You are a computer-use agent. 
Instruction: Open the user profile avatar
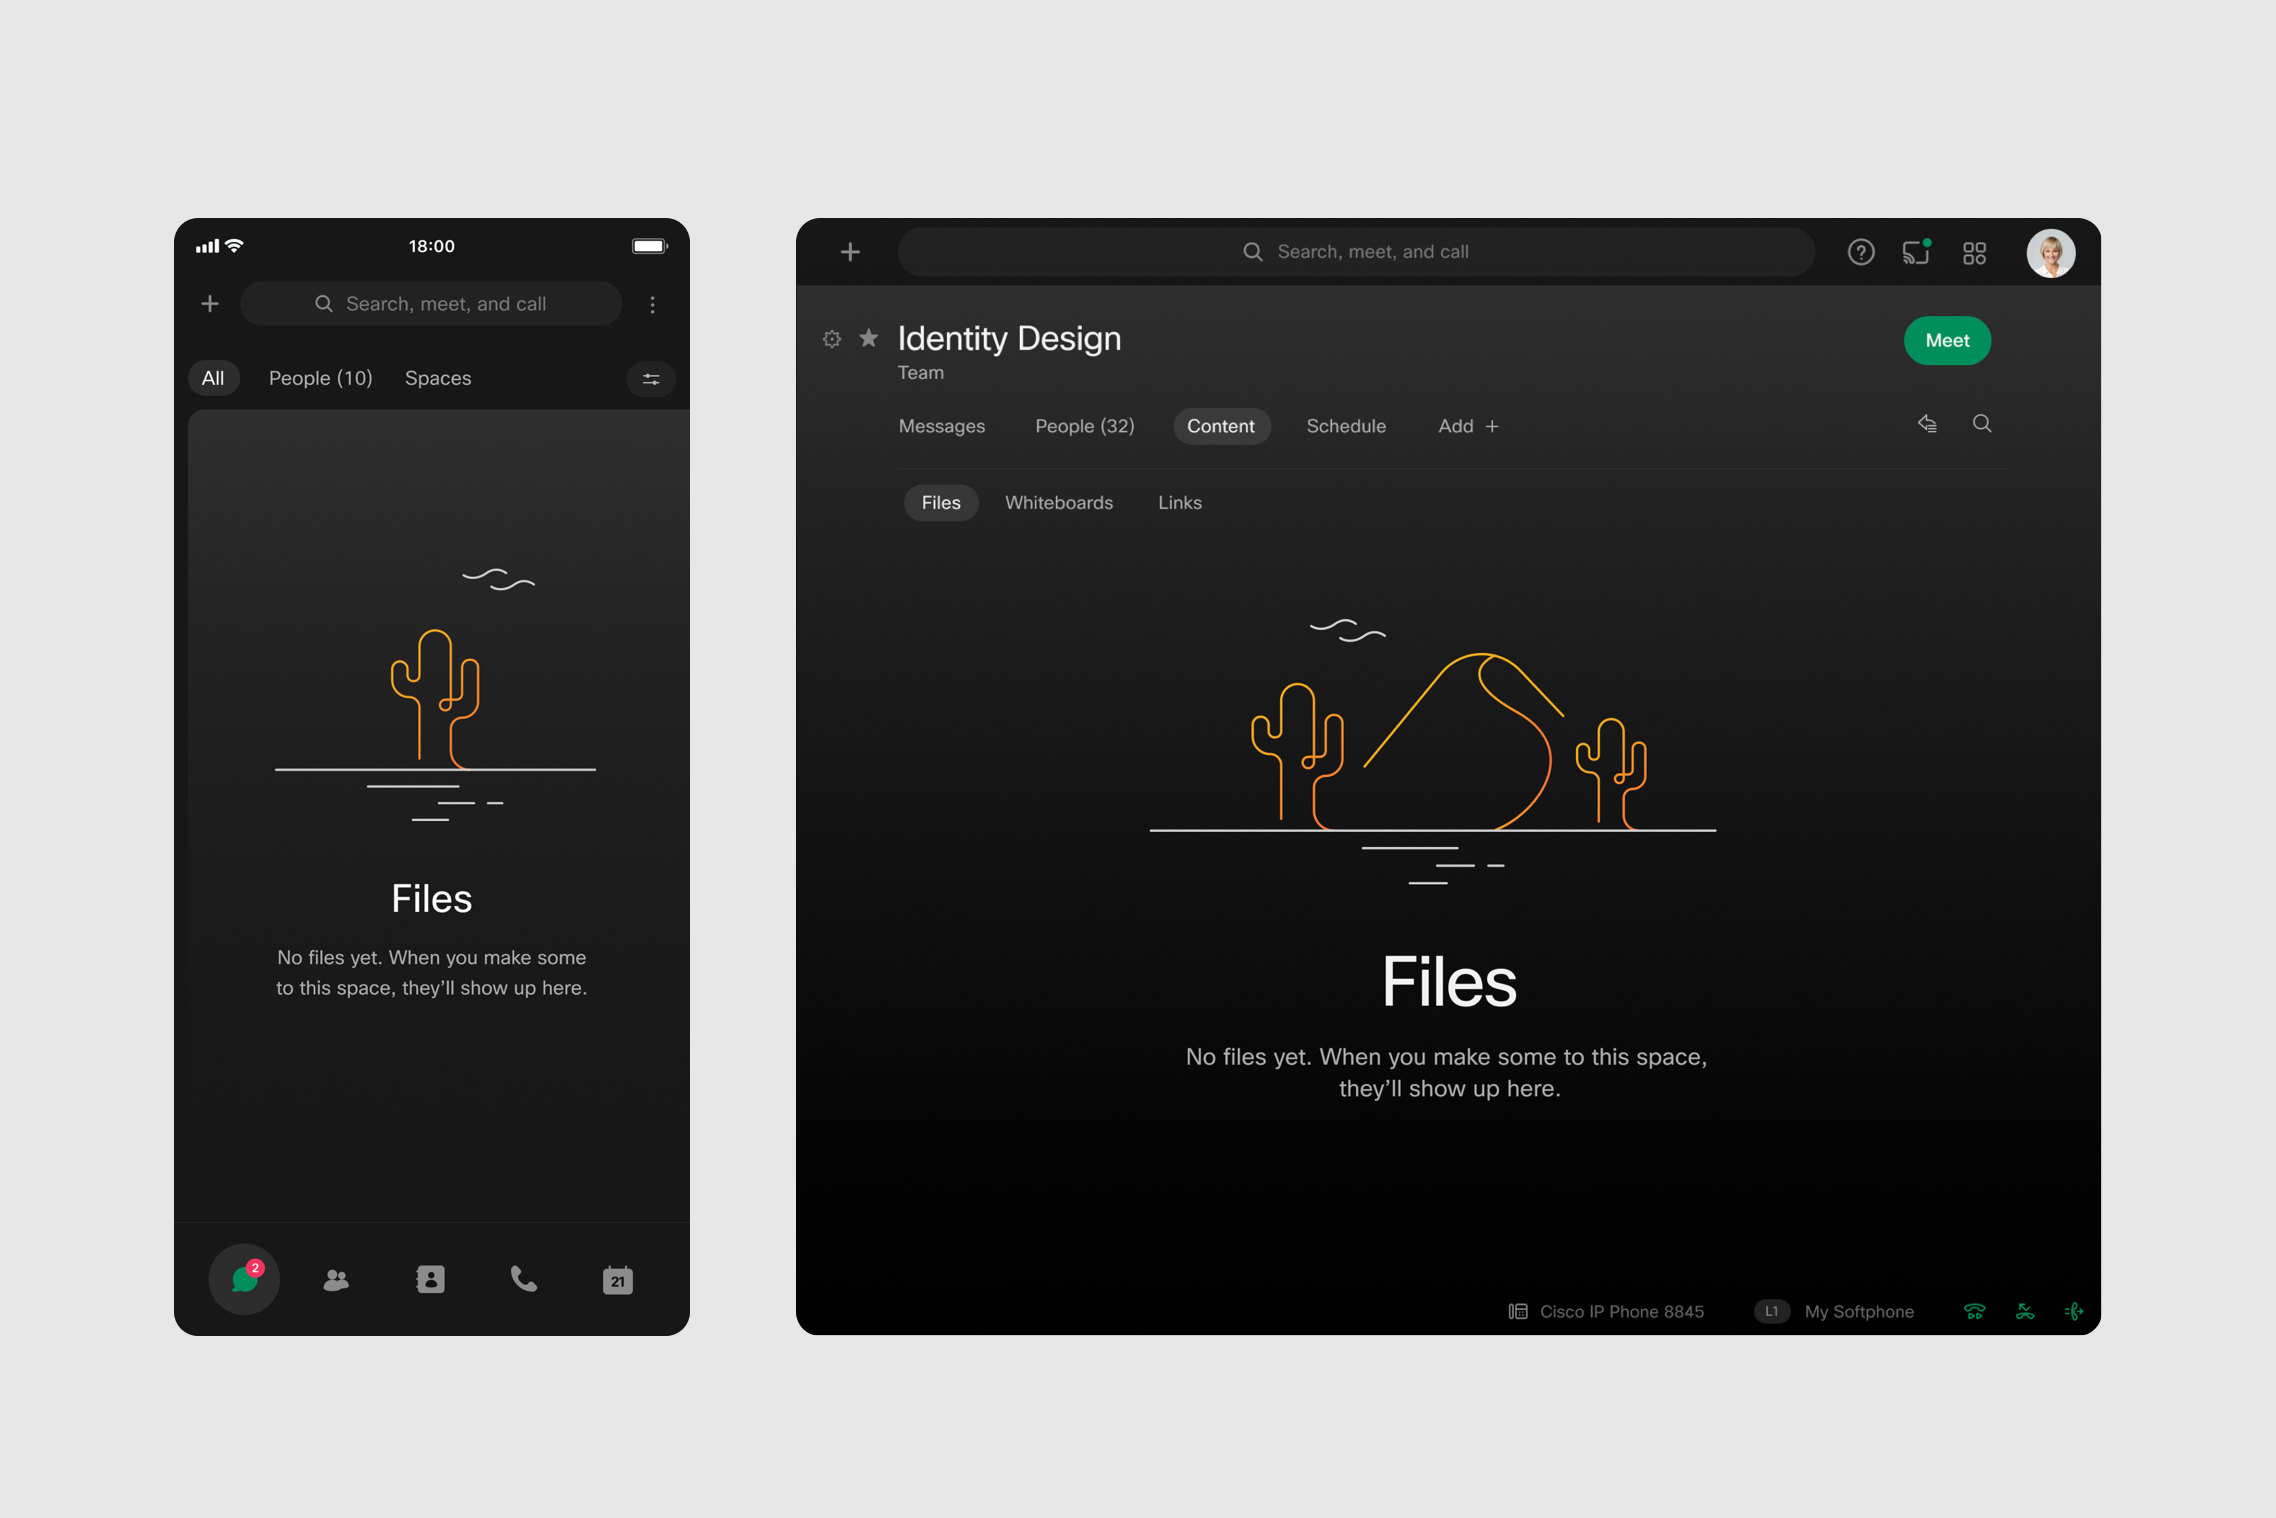point(2050,253)
